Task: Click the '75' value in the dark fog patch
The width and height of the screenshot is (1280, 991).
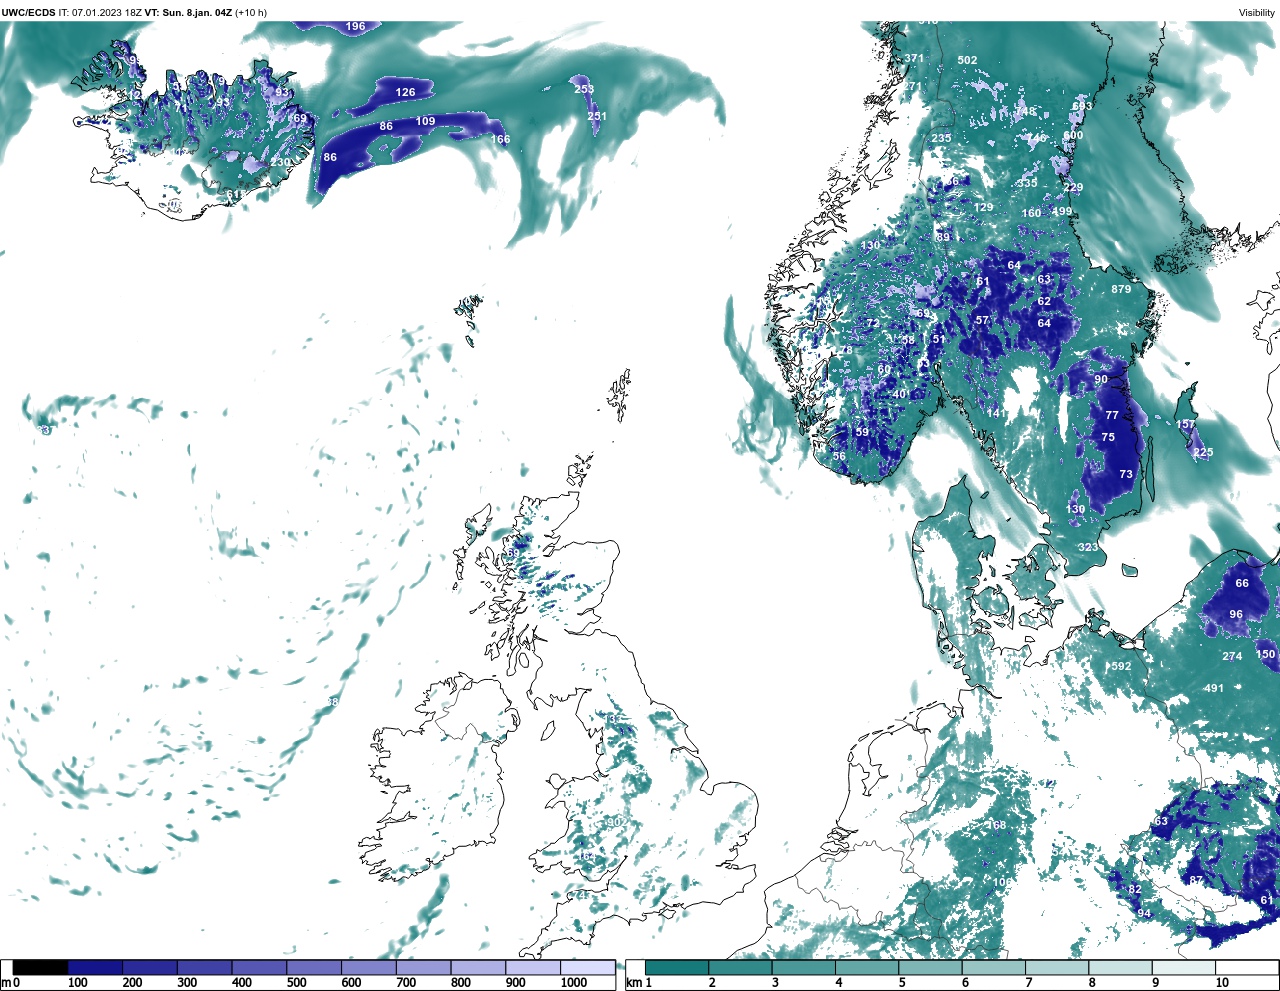Action: 1108,437
